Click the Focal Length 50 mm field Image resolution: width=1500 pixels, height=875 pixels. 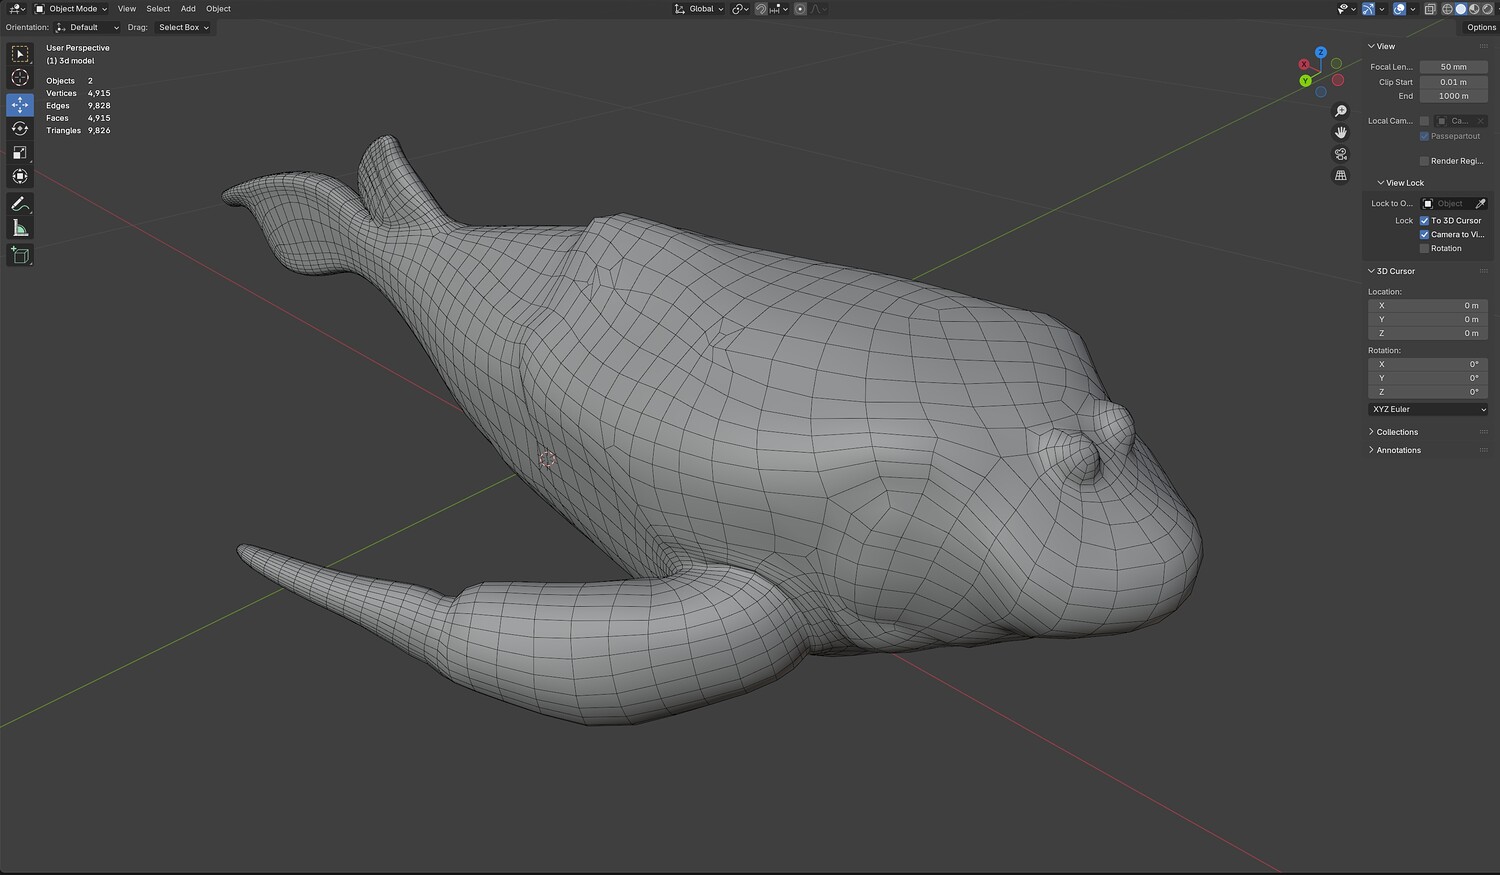(1453, 67)
